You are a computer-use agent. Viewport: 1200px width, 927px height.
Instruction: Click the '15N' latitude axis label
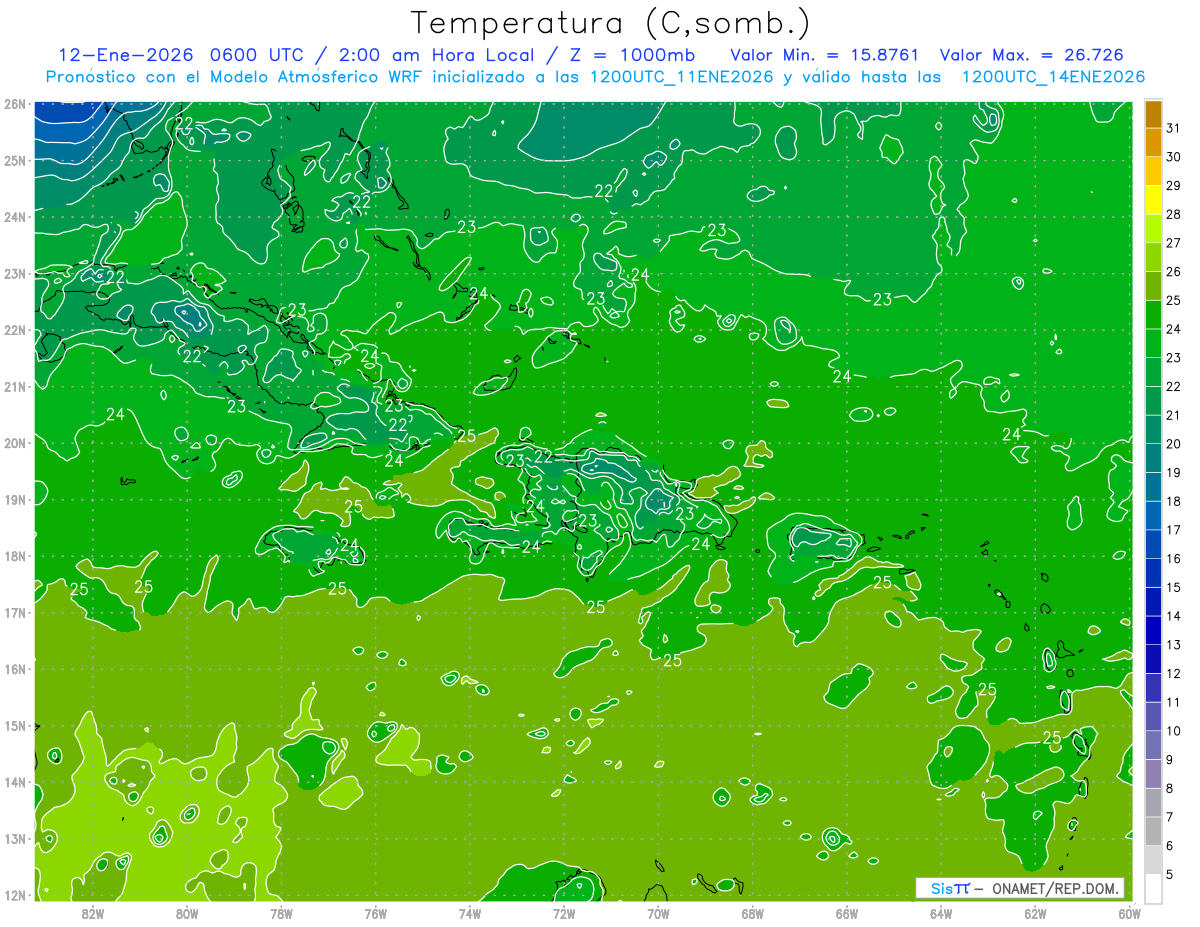click(15, 726)
